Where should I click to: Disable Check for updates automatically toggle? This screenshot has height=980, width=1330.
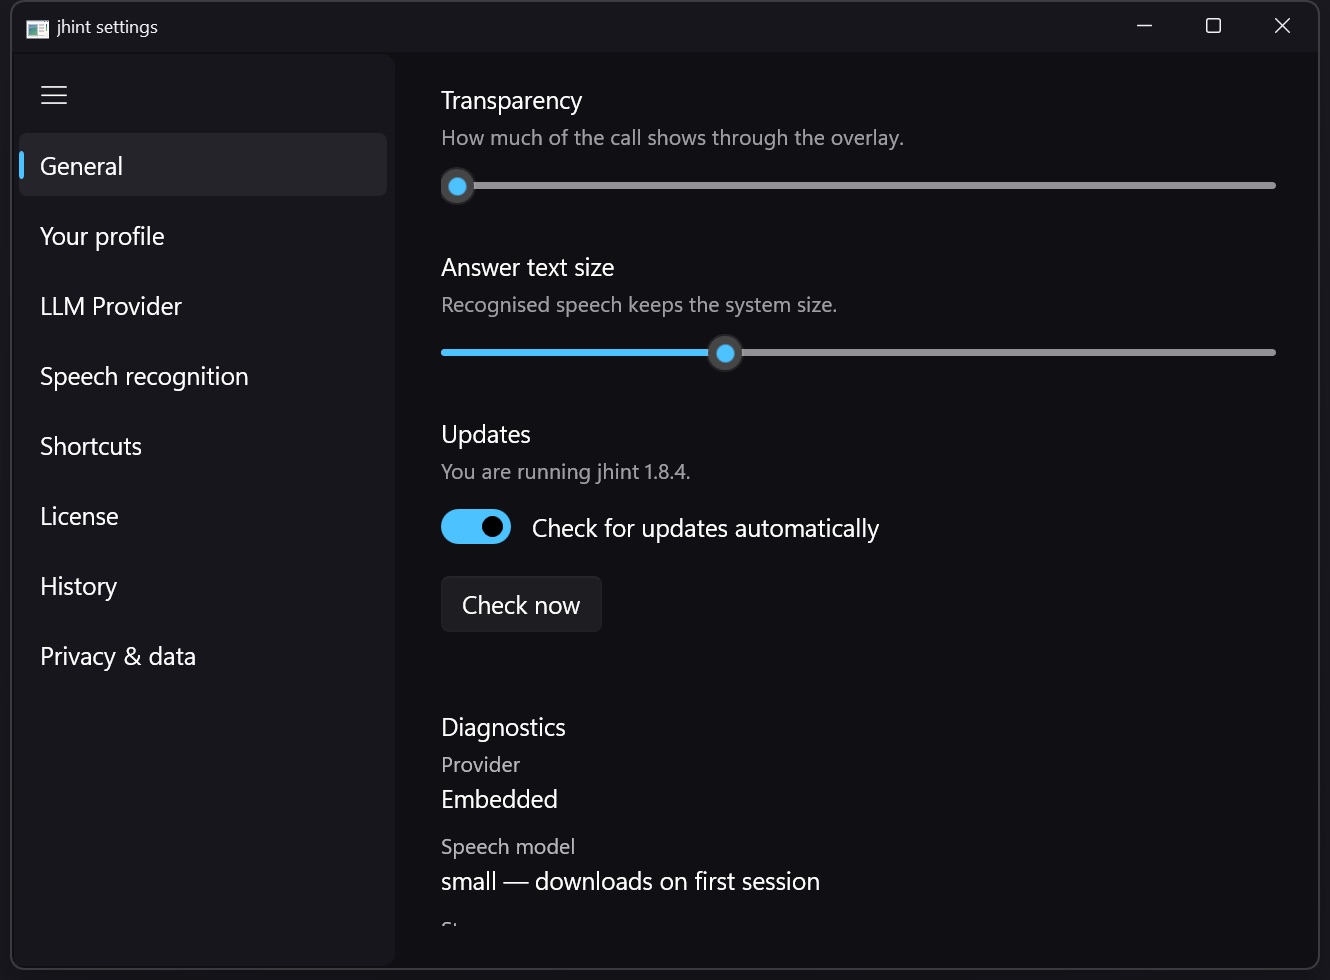pos(476,527)
